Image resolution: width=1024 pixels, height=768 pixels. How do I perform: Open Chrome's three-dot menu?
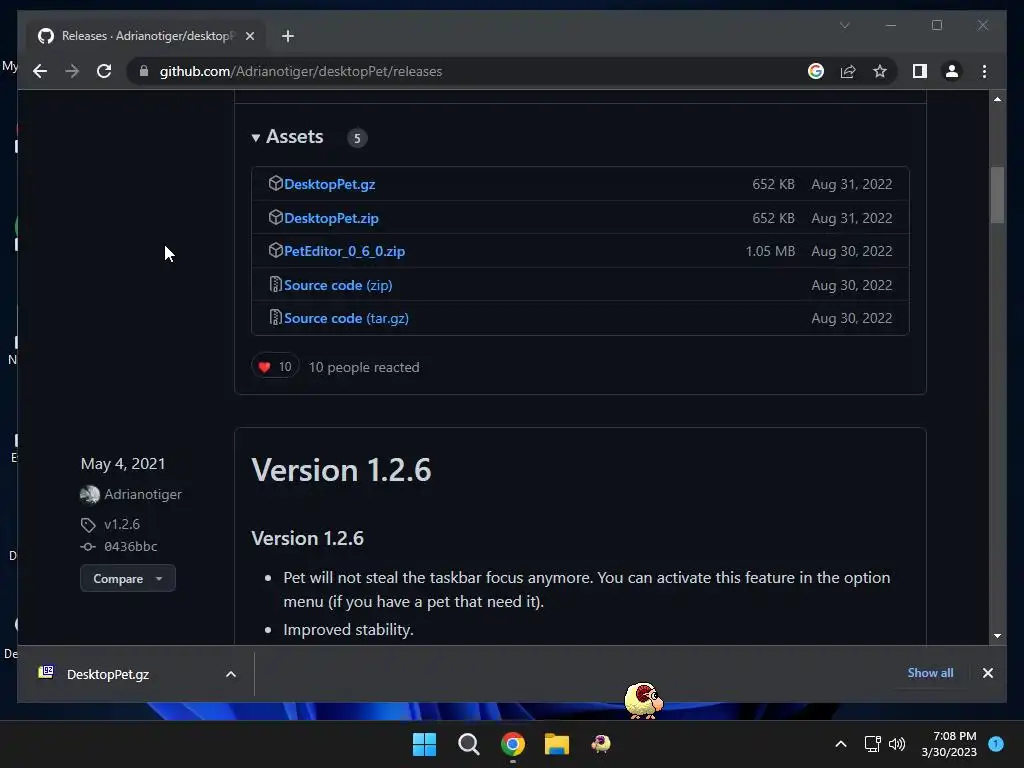tap(984, 71)
